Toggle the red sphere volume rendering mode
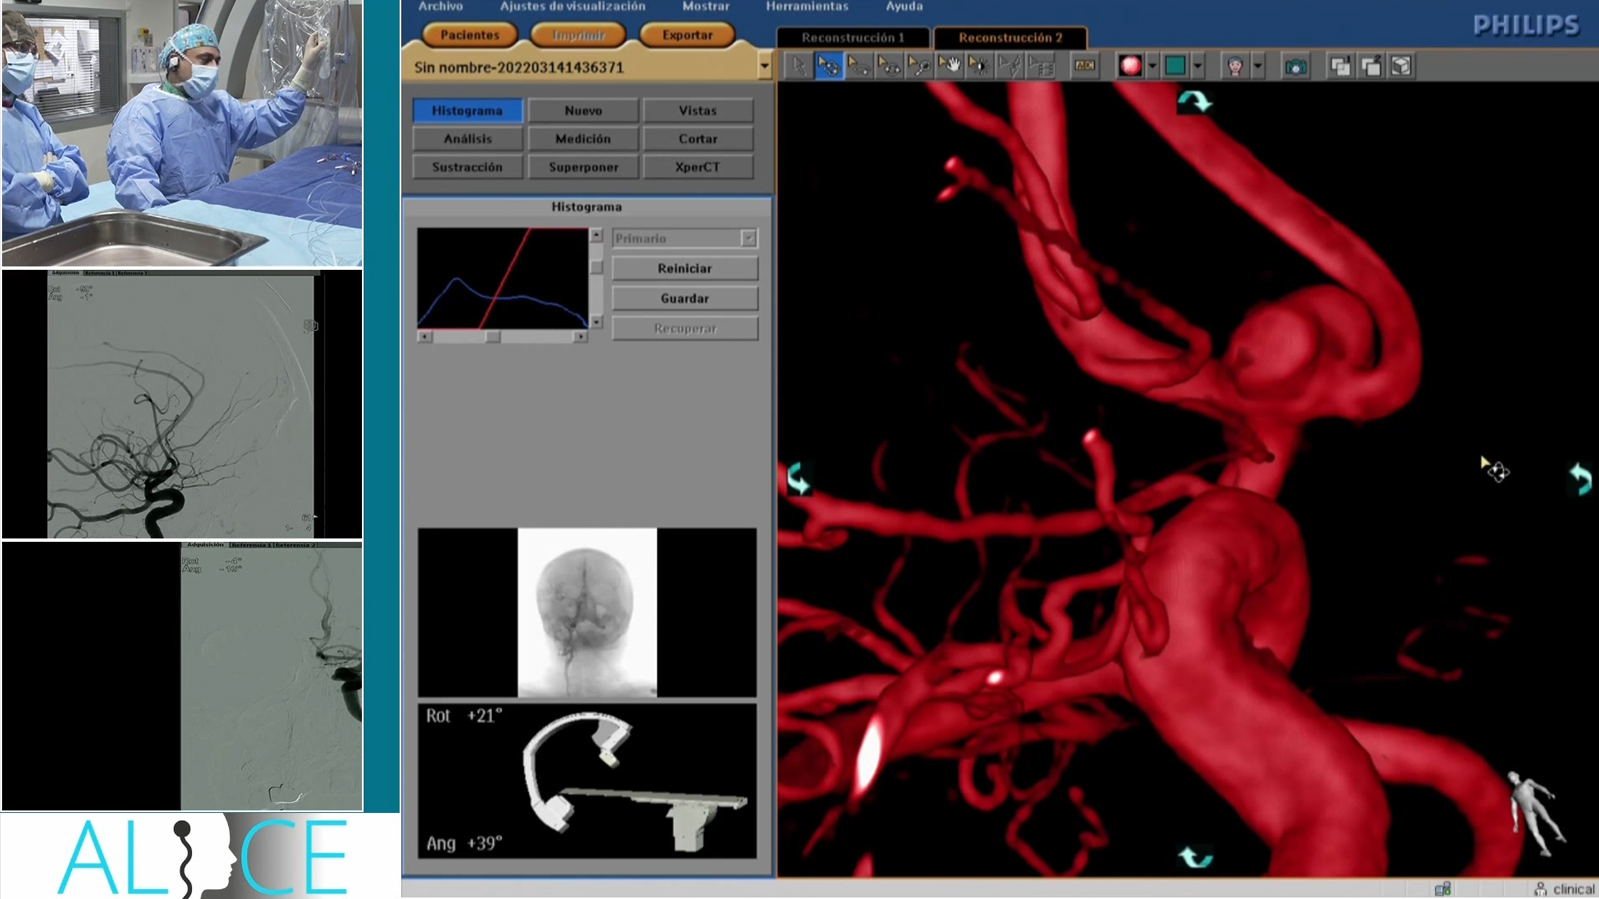The width and height of the screenshot is (1599, 899). [x=1130, y=66]
